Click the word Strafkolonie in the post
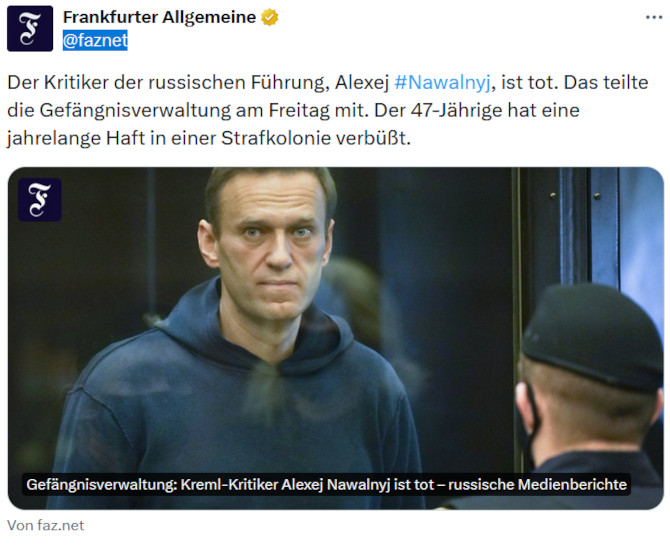The image size is (670, 547). [x=276, y=138]
